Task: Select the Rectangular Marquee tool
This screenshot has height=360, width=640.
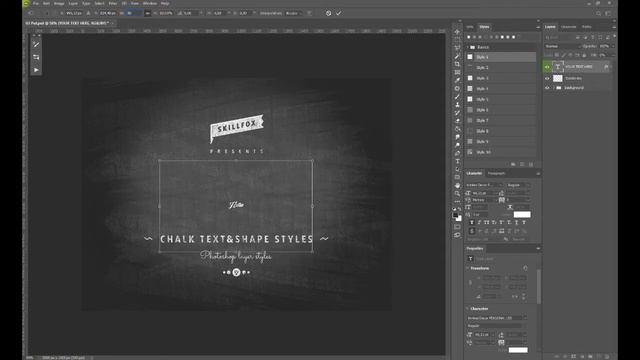Action: point(457,40)
